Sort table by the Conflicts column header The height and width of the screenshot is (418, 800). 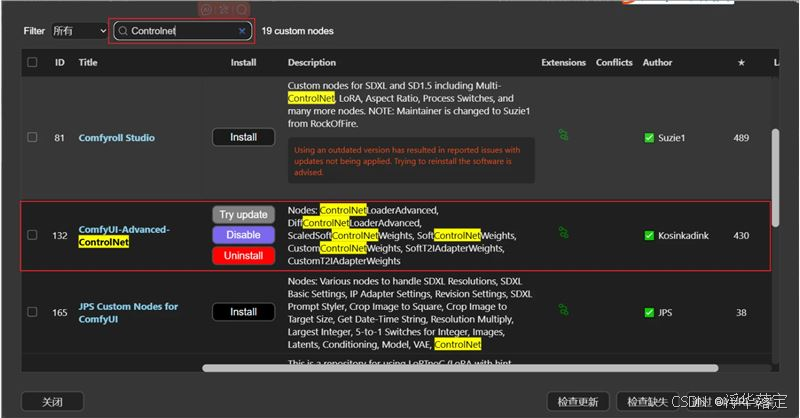click(x=614, y=62)
